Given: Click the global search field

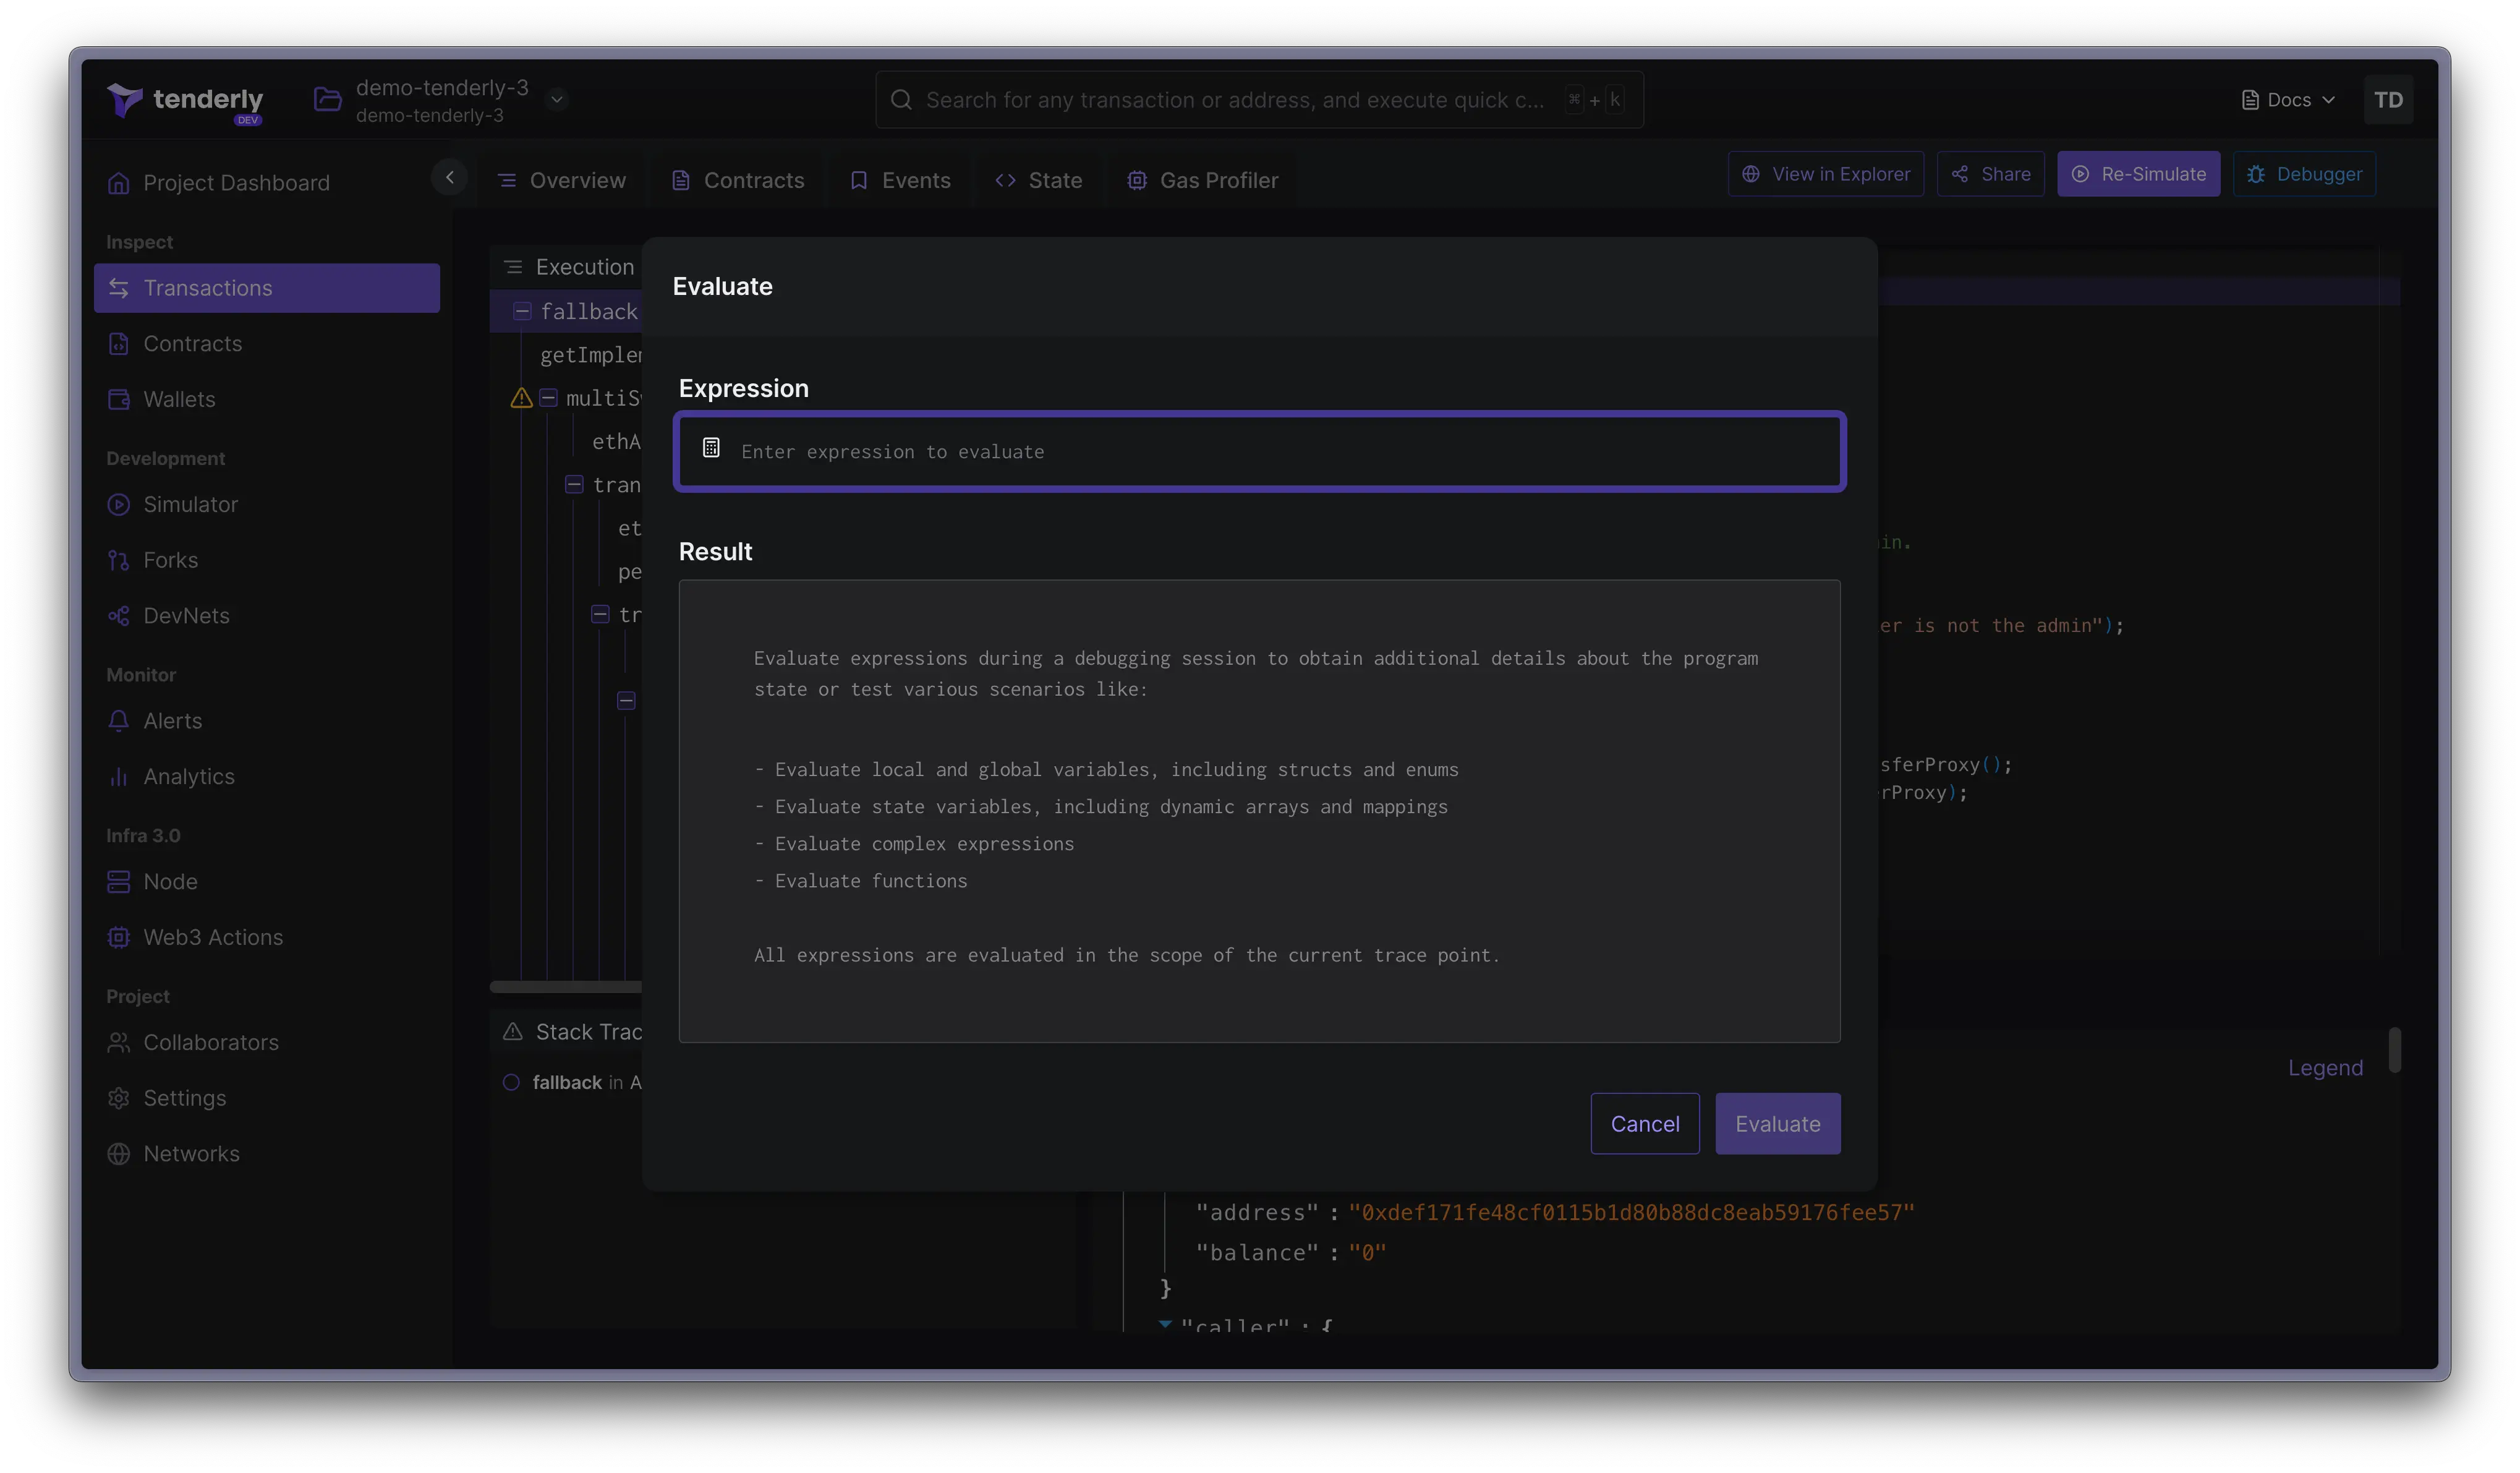Looking at the screenshot, I should coord(1259,100).
